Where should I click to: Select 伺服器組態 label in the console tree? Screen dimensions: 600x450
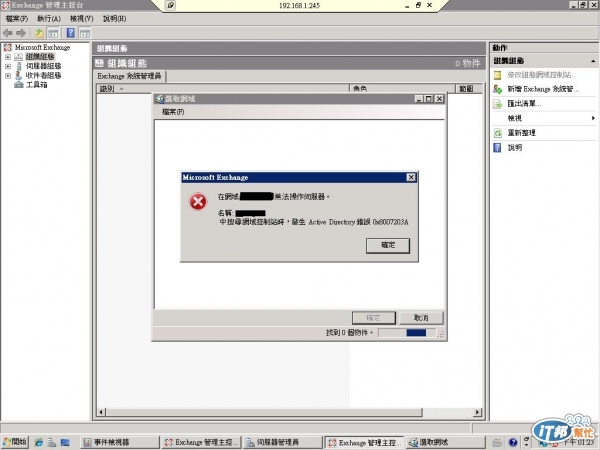43,66
